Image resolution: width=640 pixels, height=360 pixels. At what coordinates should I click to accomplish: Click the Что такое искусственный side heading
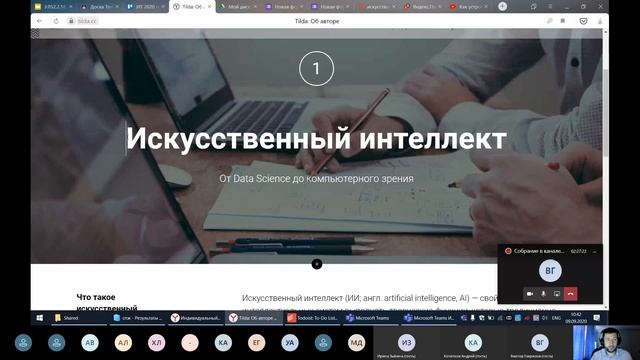click(x=107, y=302)
